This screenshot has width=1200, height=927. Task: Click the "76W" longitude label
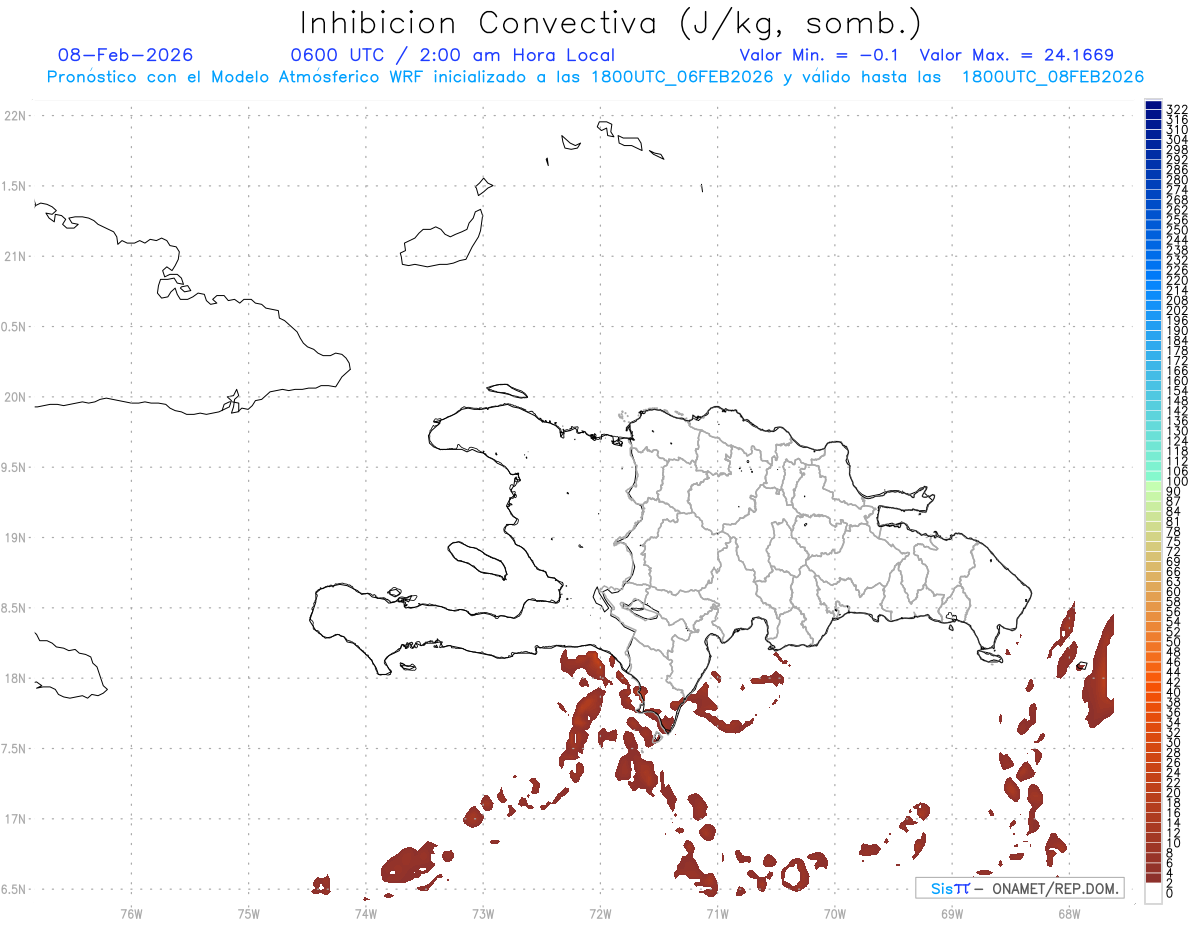[131, 913]
